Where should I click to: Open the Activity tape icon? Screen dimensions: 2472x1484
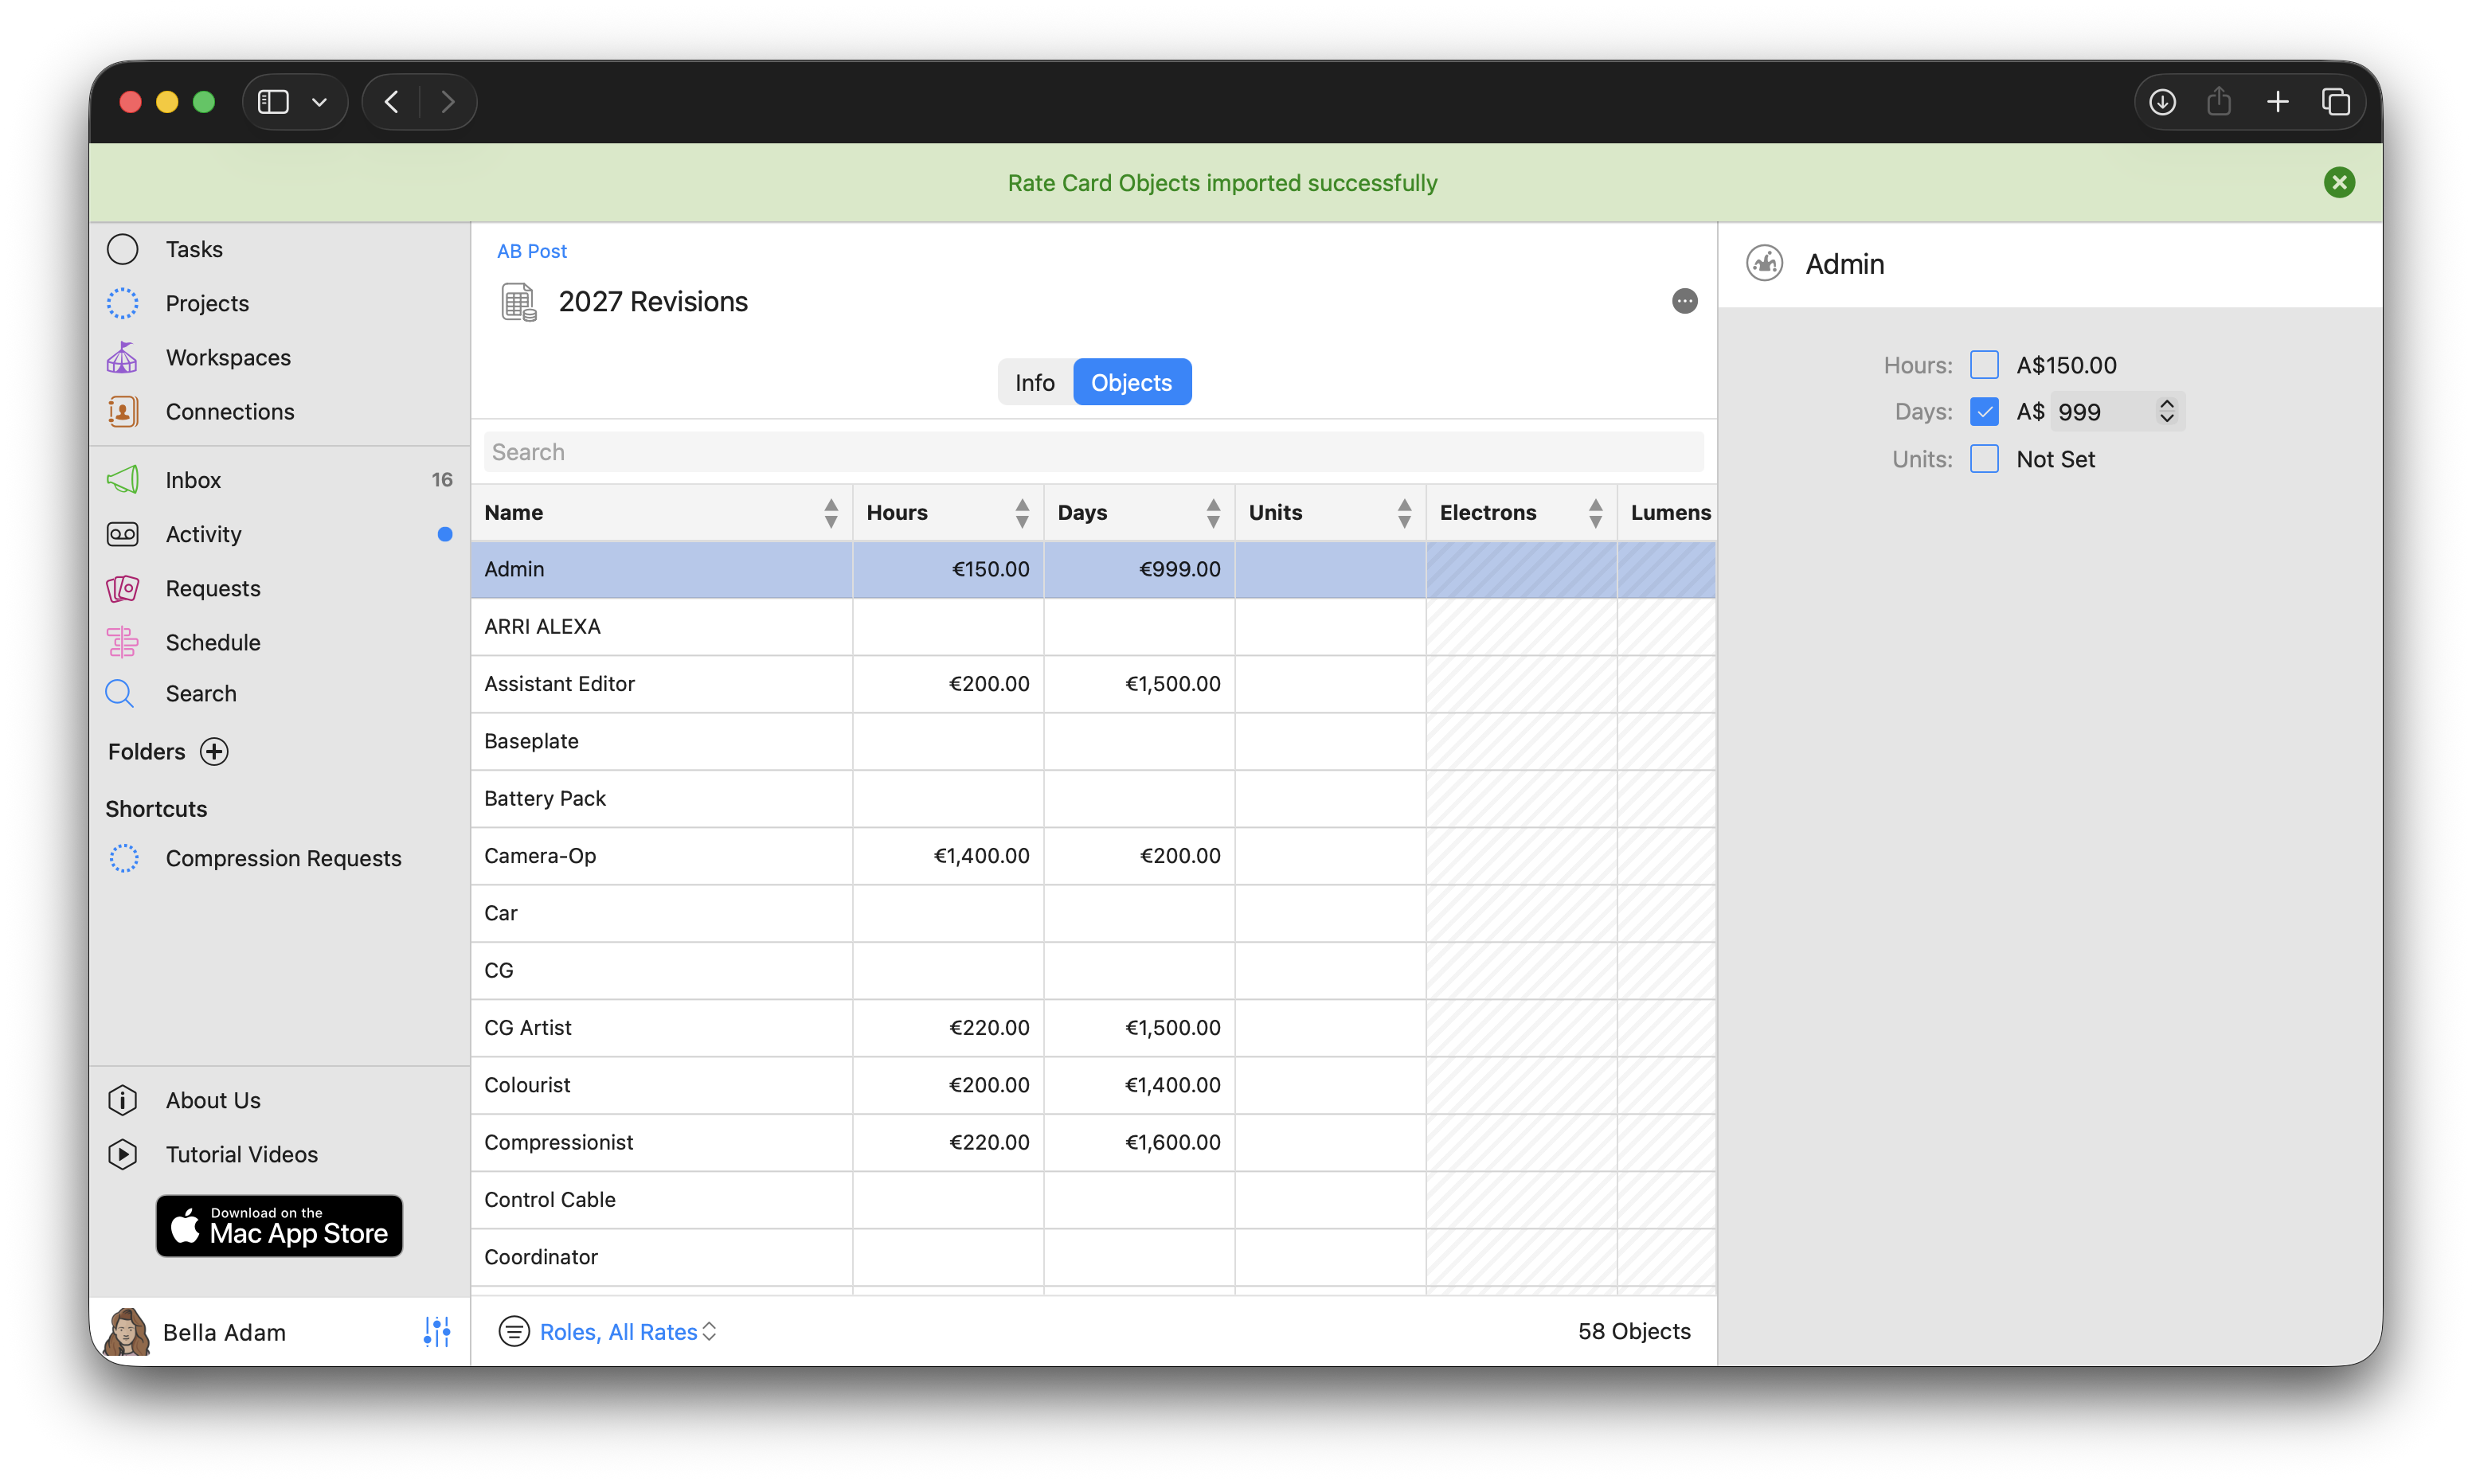point(122,534)
